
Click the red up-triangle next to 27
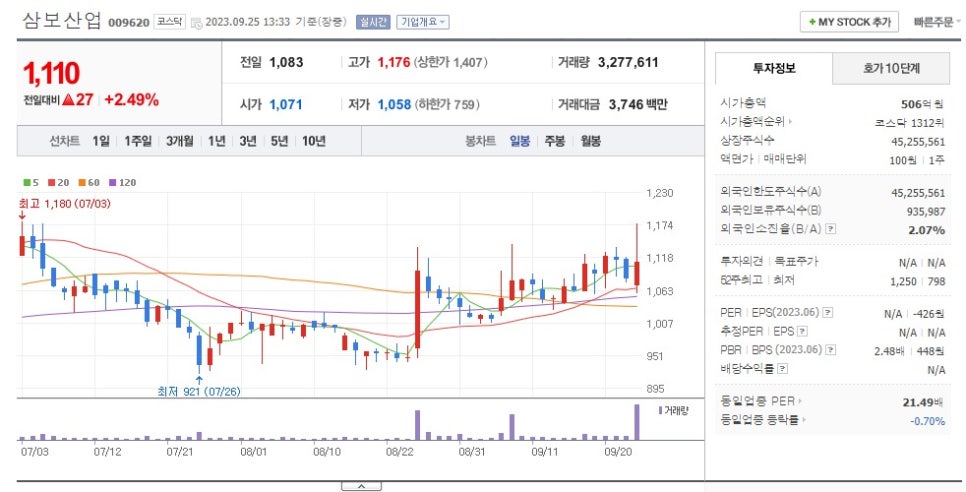point(68,99)
